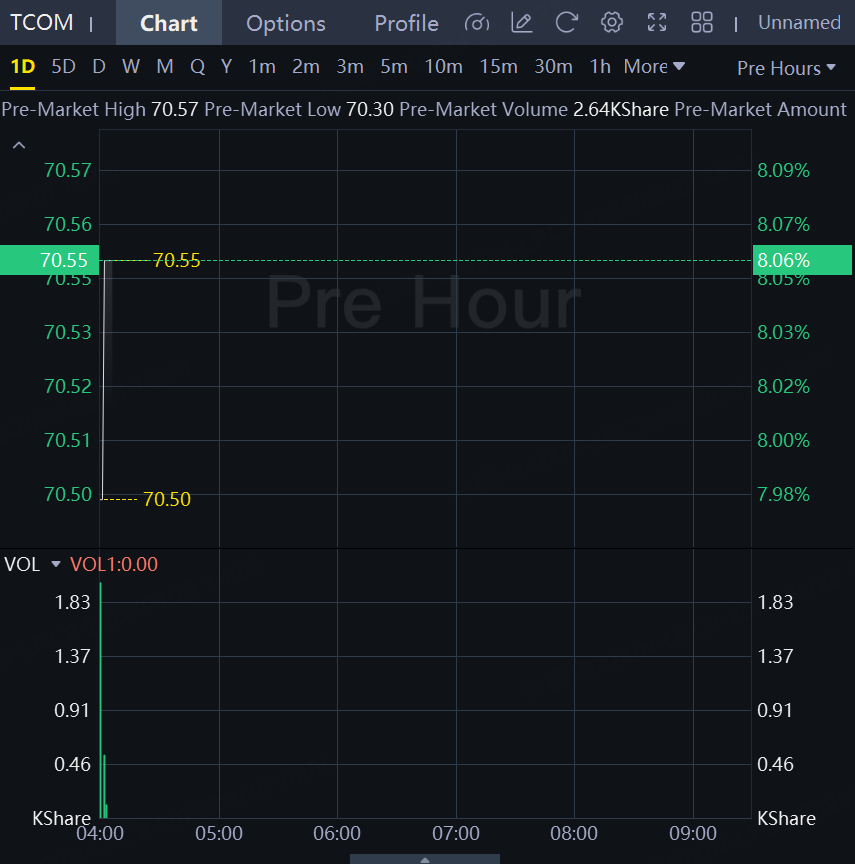The image size is (855, 864).
Task: Click the current price 70.55 axis label
Action: tap(50, 260)
